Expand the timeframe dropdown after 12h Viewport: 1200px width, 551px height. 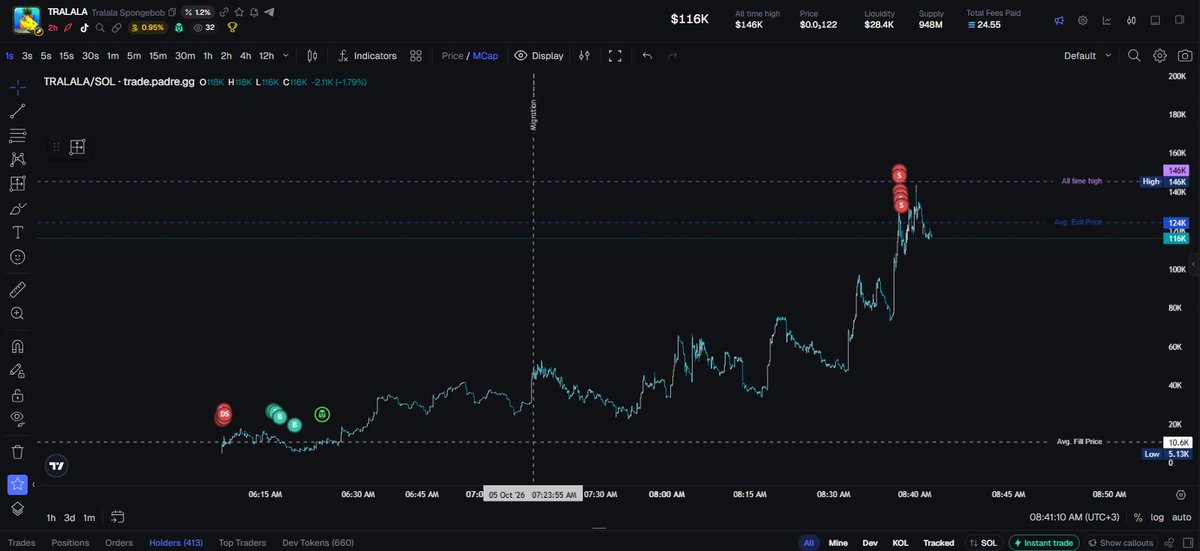[x=287, y=56]
